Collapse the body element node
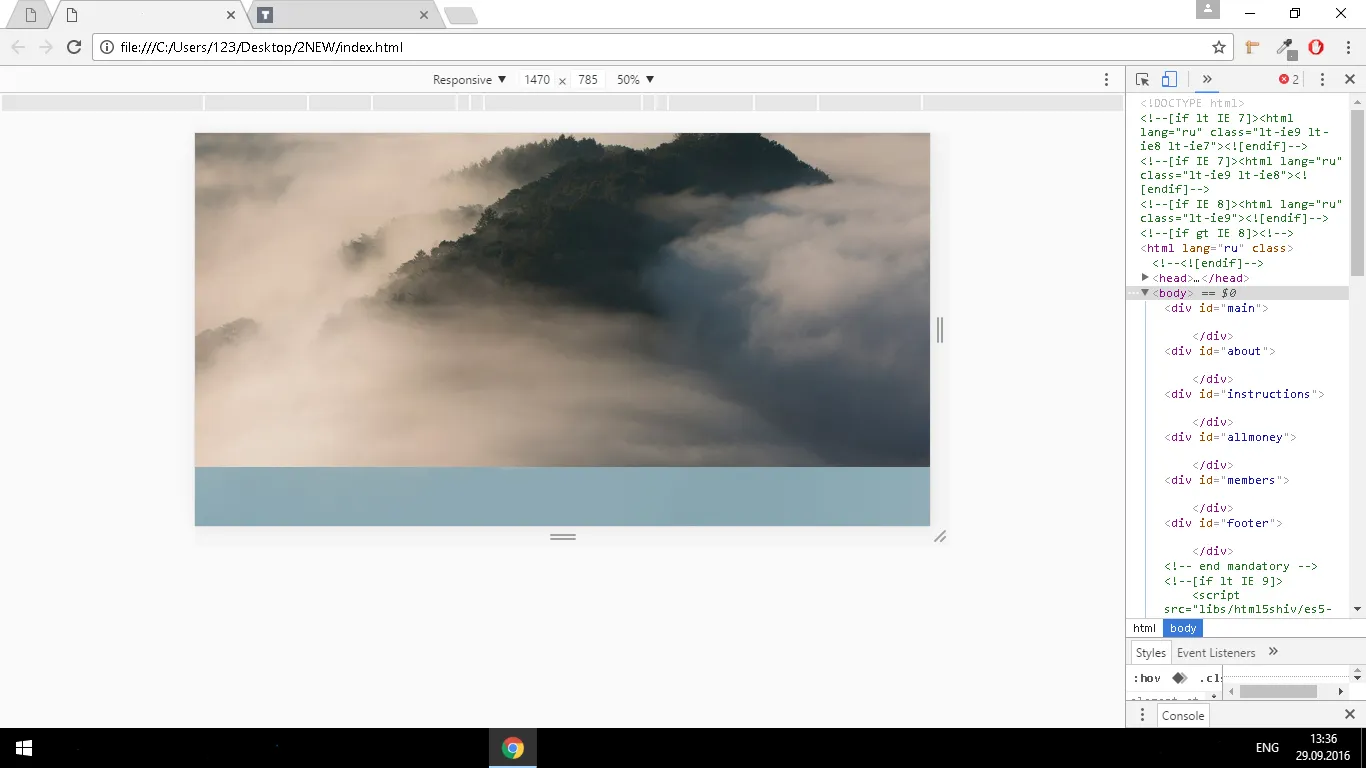The height and width of the screenshot is (768, 1366). pyautogui.click(x=1146, y=293)
